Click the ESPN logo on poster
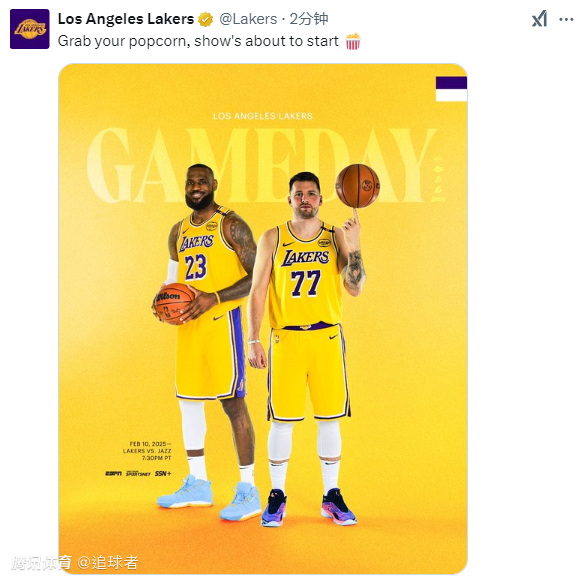This screenshot has height=580, width=587. [x=113, y=474]
